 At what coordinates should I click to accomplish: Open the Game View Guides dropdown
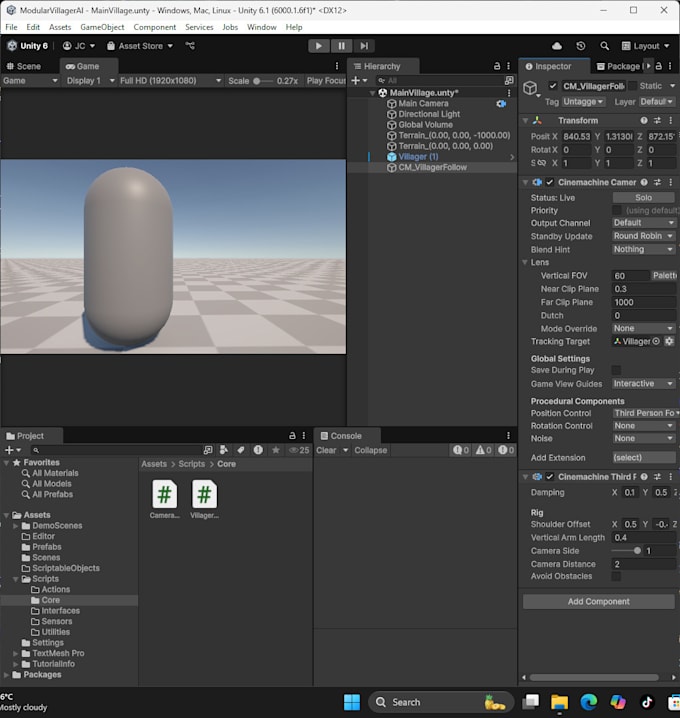point(643,383)
